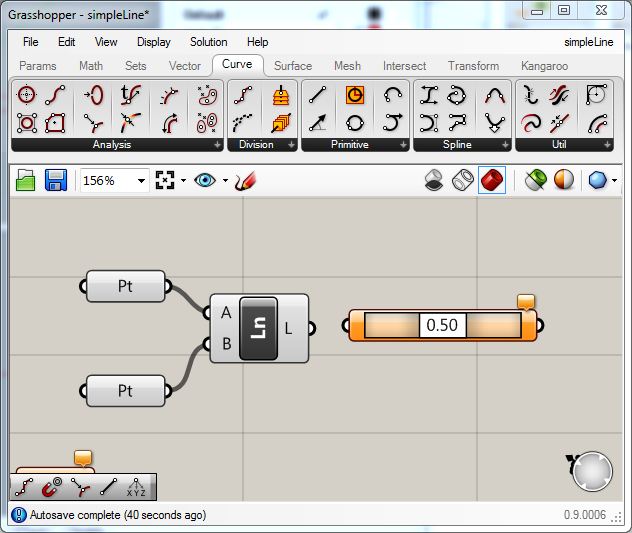Click the canvas compass widget
This screenshot has height=533, width=632.
pyautogui.click(x=592, y=471)
